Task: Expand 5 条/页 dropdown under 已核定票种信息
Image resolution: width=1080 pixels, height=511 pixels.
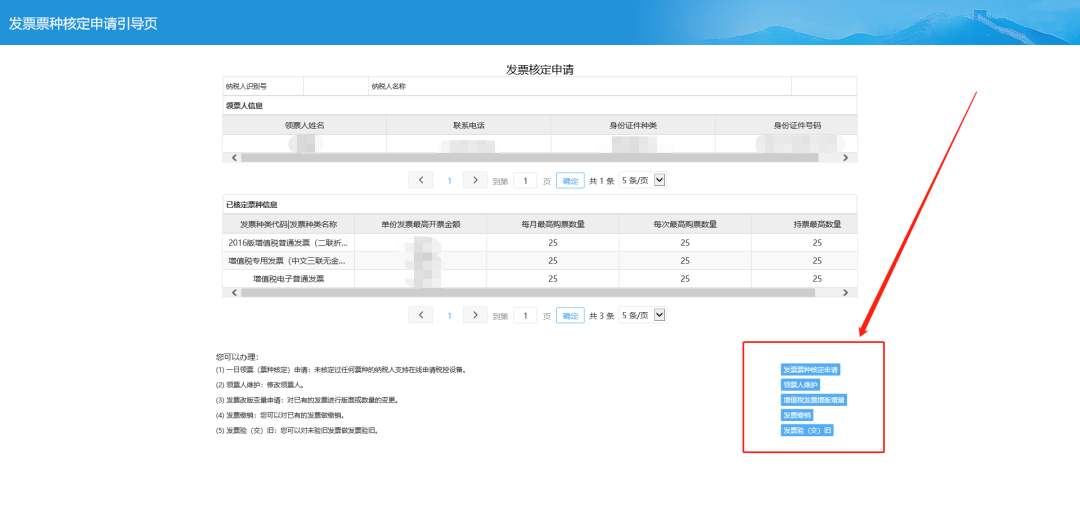Action: pyautogui.click(x=642, y=315)
